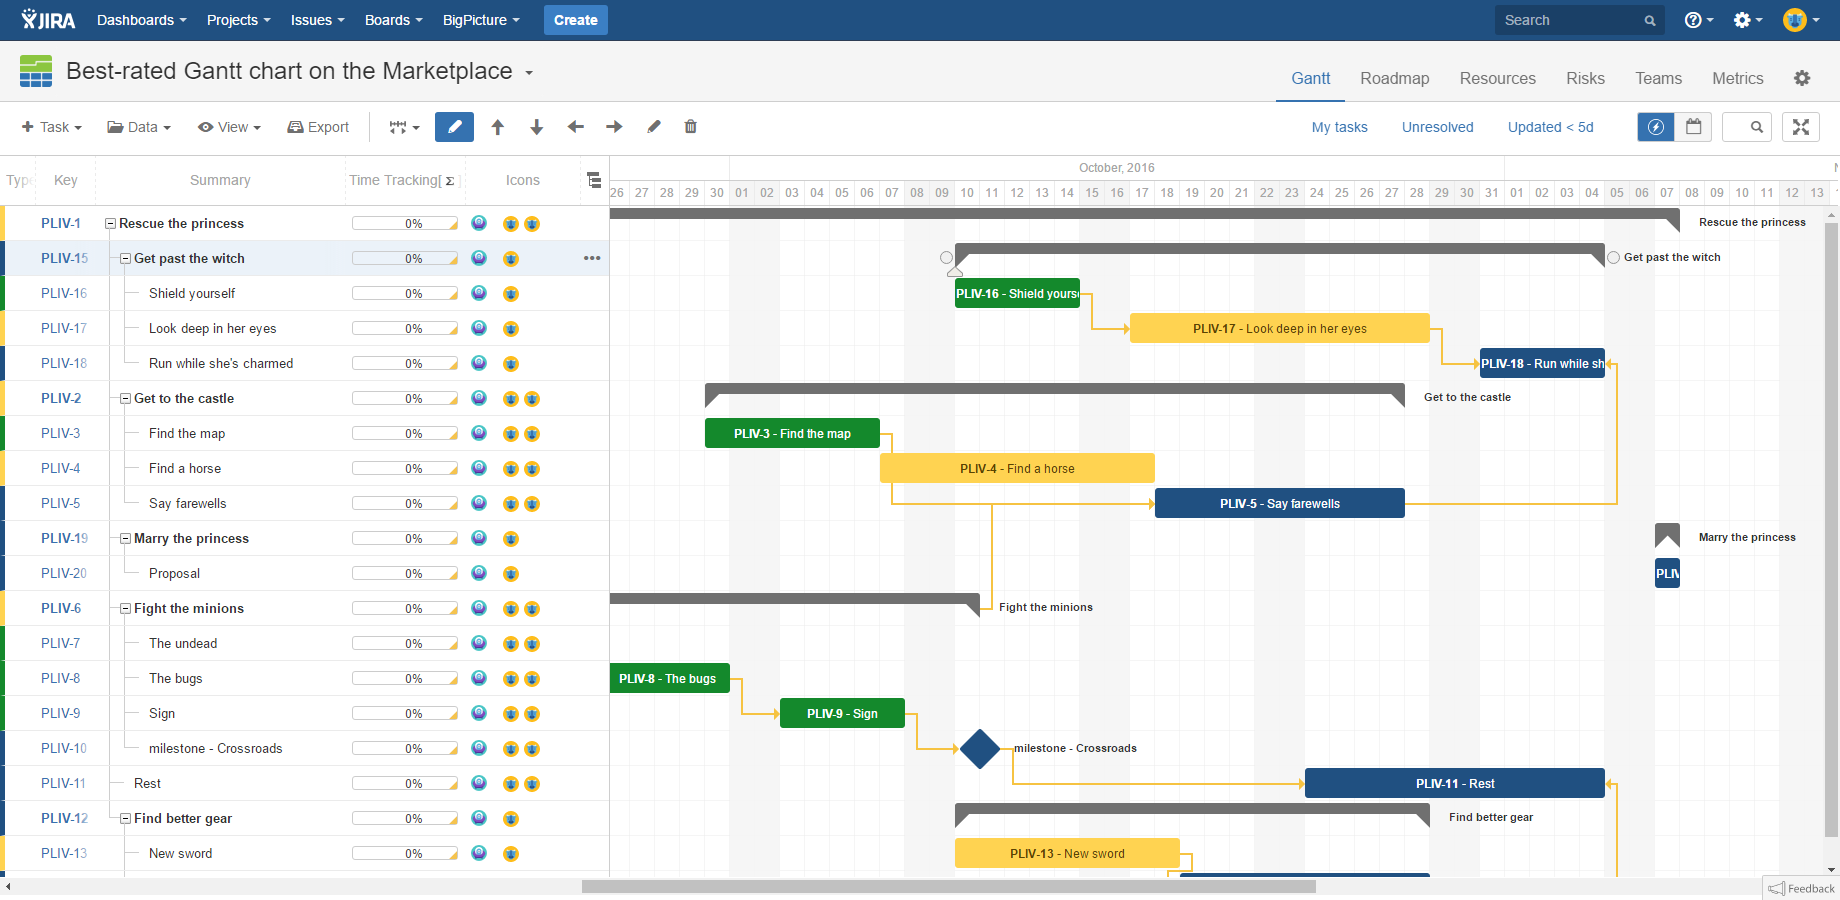Click the horizontal timeline scrollbar
Screen dimensions: 1840x900
point(948,887)
